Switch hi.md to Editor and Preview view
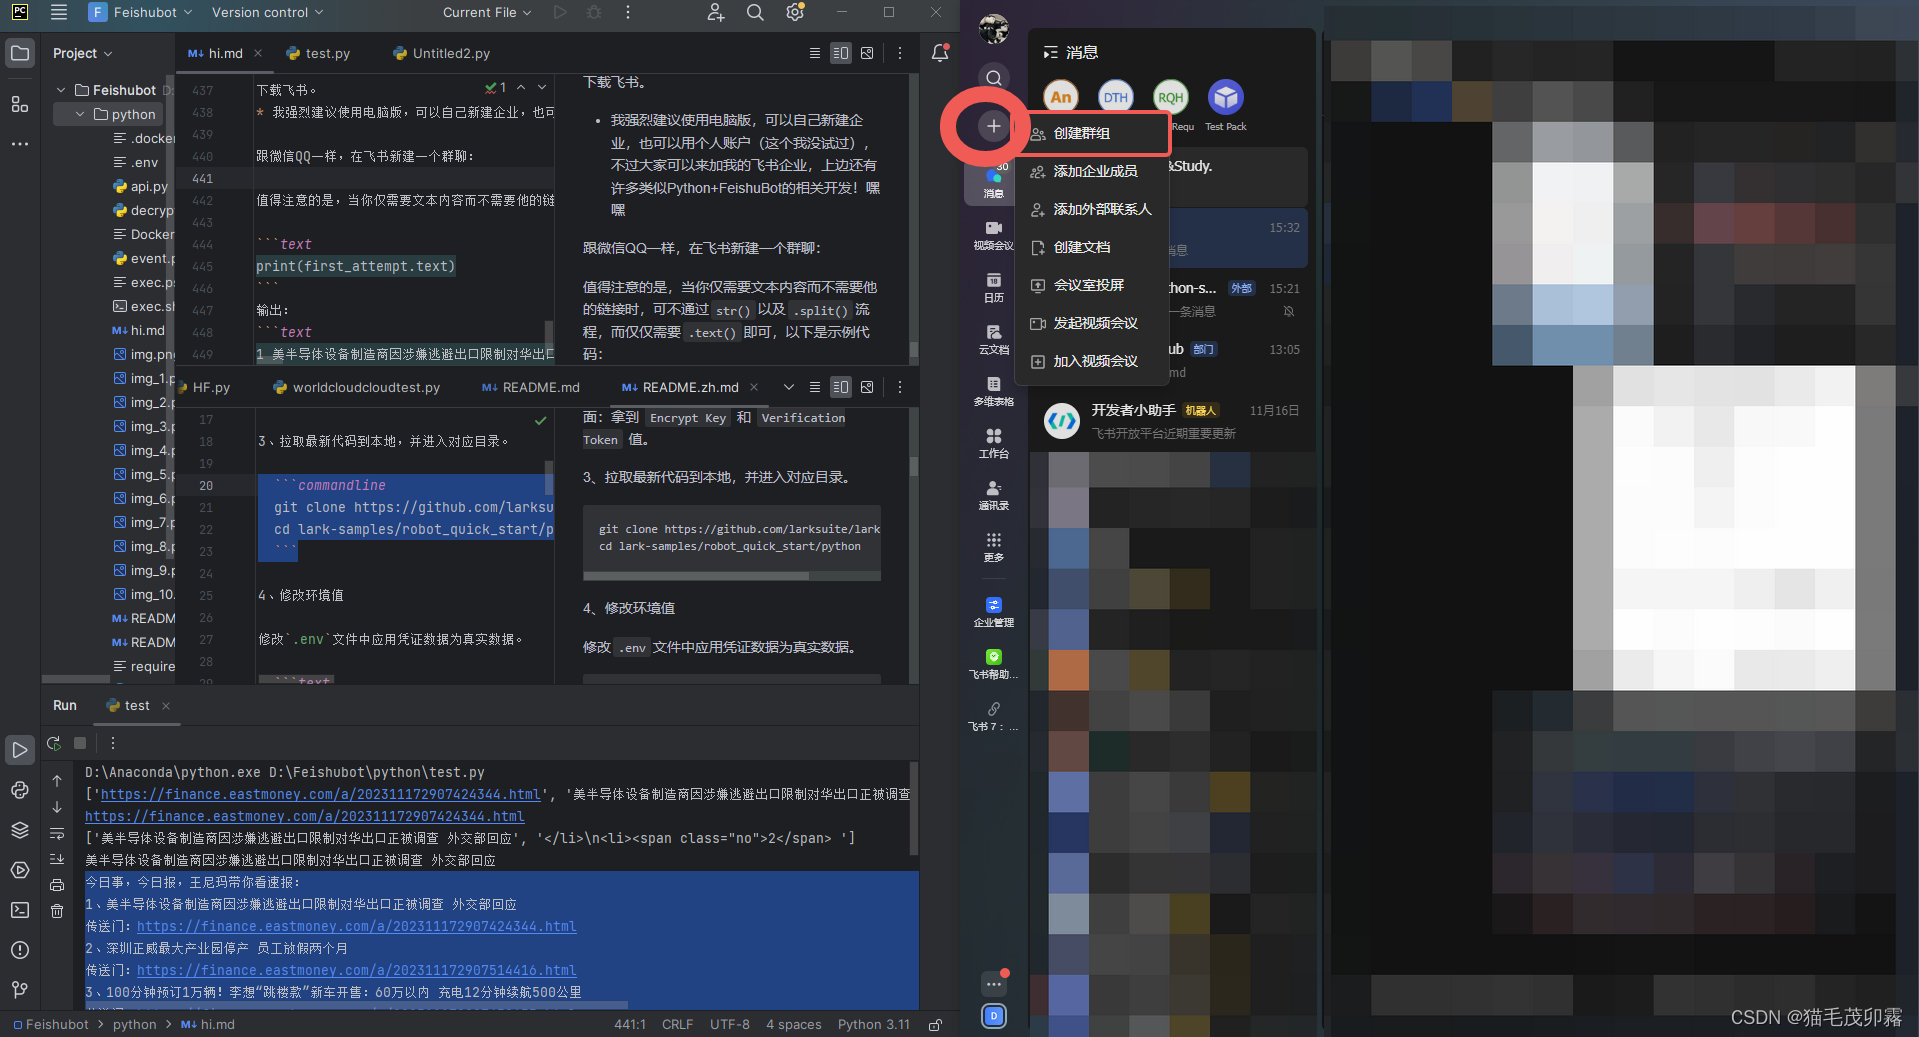The height and width of the screenshot is (1037, 1919). coord(841,53)
